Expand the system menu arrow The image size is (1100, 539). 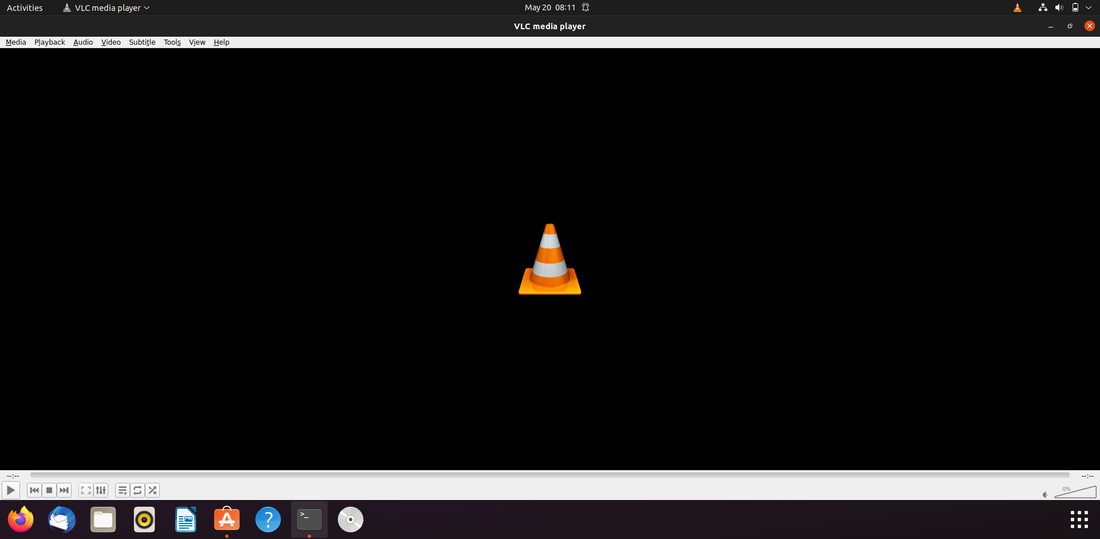[x=1089, y=8]
